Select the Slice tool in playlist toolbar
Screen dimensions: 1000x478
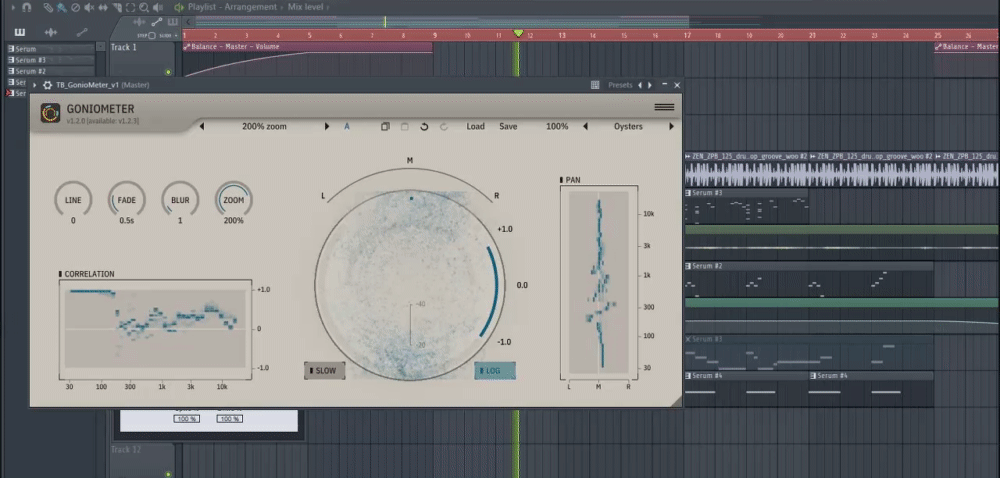(x=117, y=7)
